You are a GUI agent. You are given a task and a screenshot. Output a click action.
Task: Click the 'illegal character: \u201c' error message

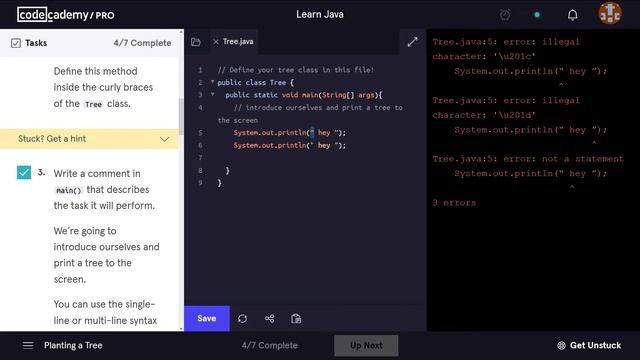pyautogui.click(x=506, y=49)
